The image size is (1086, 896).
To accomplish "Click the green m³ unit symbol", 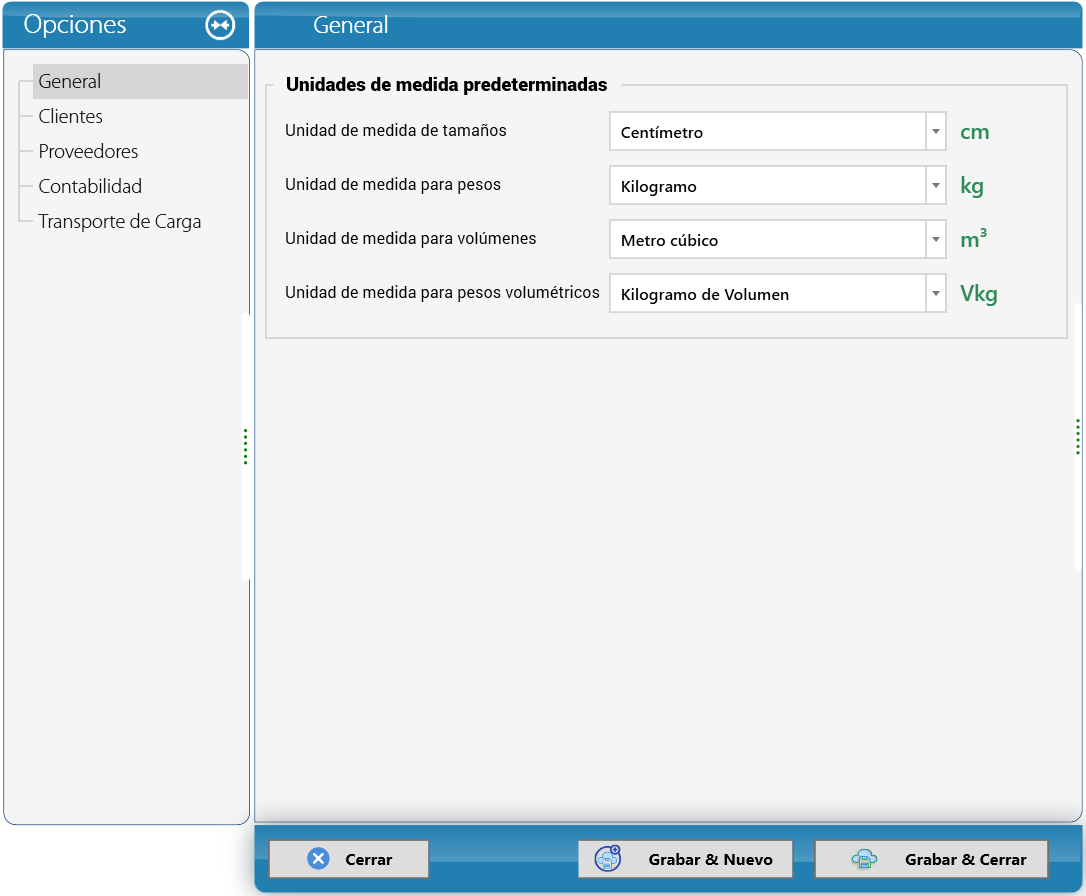I will [x=973, y=239].
